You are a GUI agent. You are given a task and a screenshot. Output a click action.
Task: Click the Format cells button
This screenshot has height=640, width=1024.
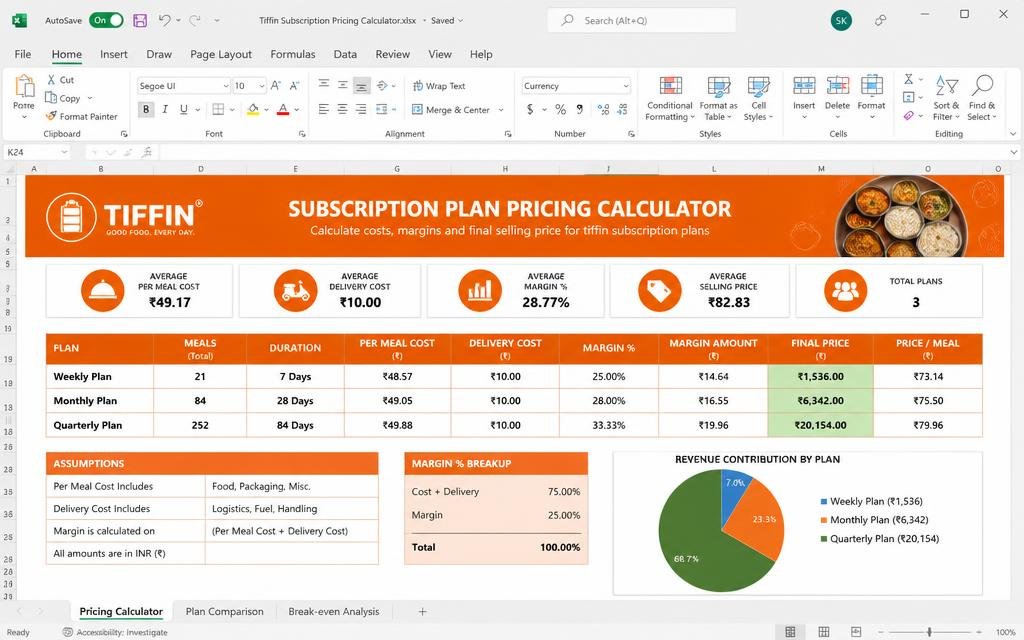(871, 97)
